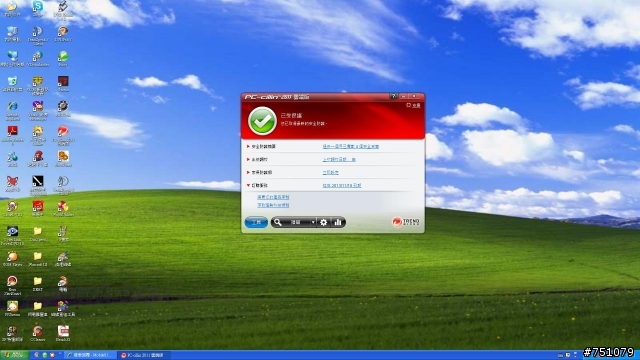This screenshot has height=360, width=640.
Task: Open scan options dropdown arrow beside scan button
Action: click(313, 222)
